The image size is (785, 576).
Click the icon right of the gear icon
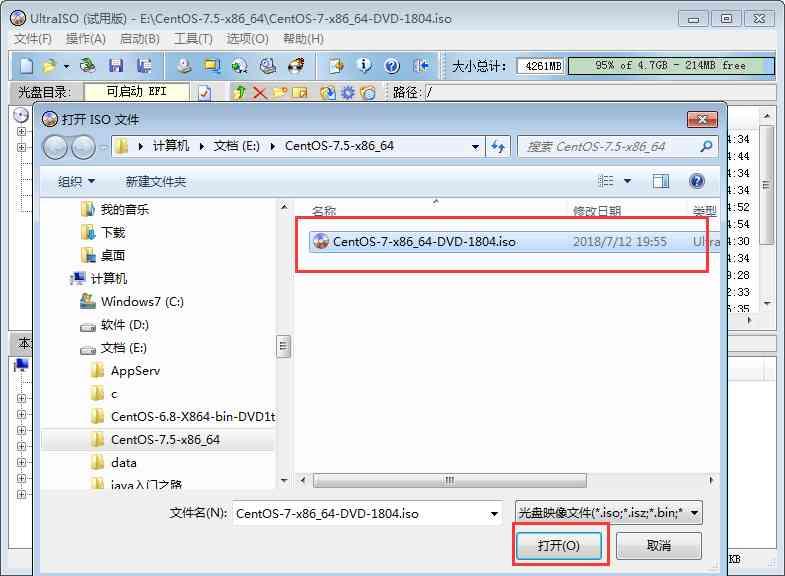coord(367,93)
